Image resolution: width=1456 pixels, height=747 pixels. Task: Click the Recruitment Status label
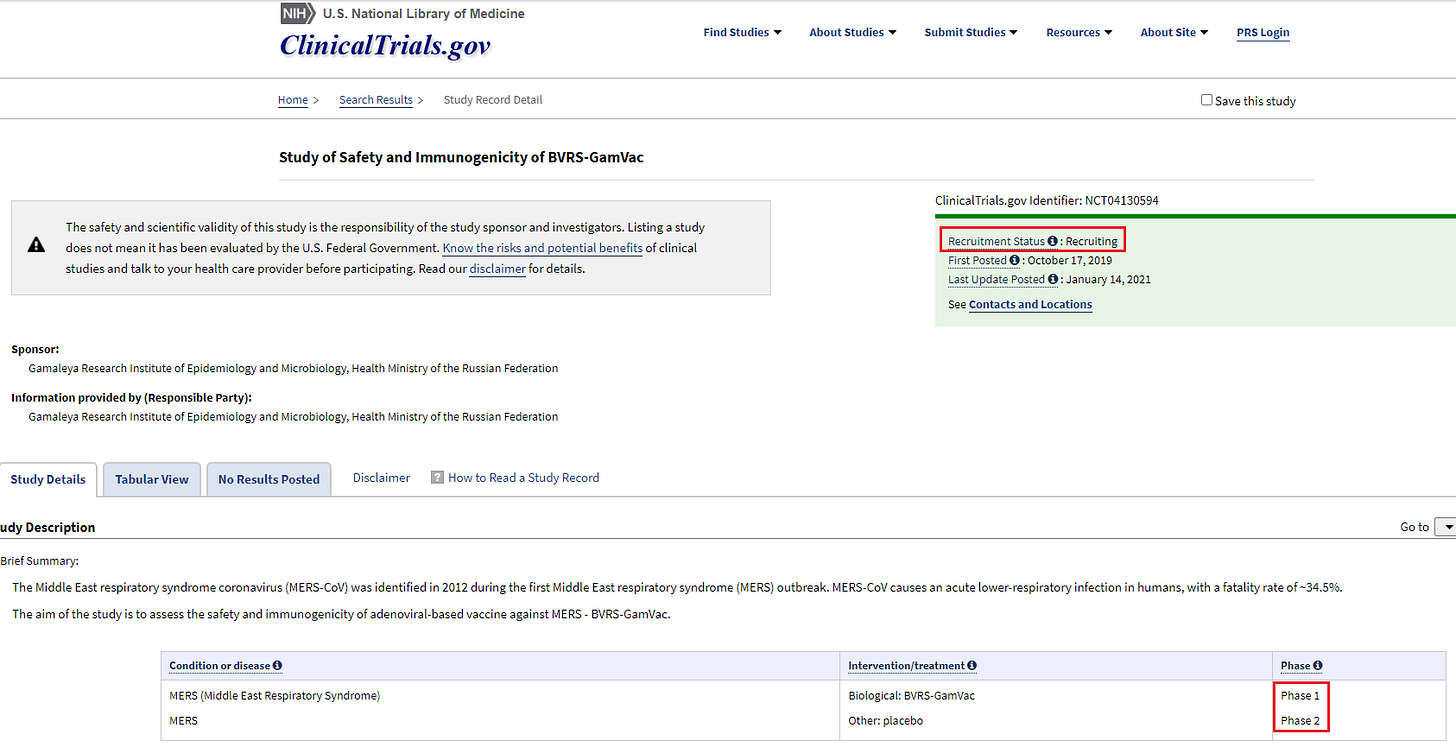click(x=996, y=242)
